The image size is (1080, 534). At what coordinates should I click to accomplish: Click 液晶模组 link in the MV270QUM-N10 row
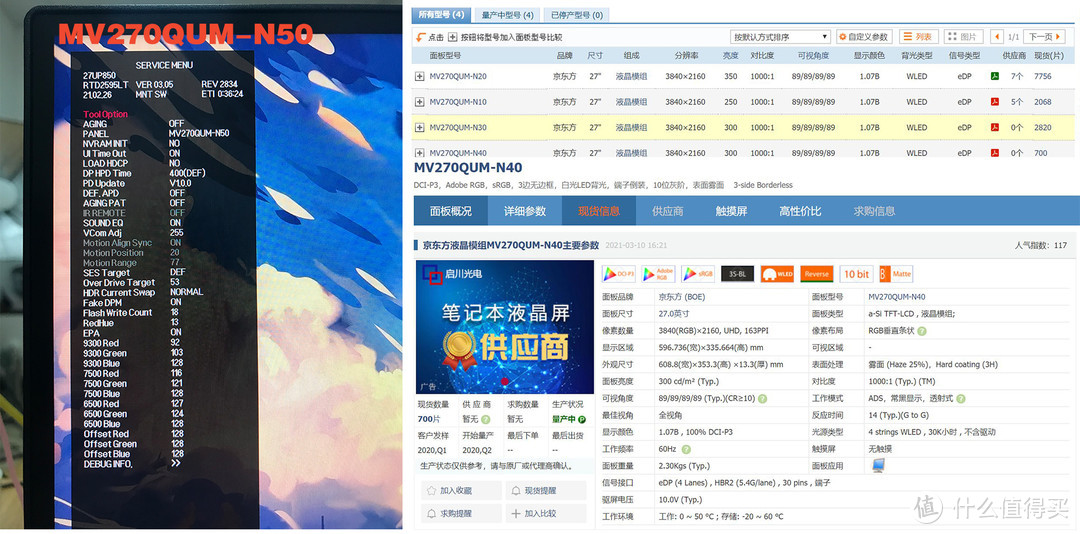coord(632,102)
